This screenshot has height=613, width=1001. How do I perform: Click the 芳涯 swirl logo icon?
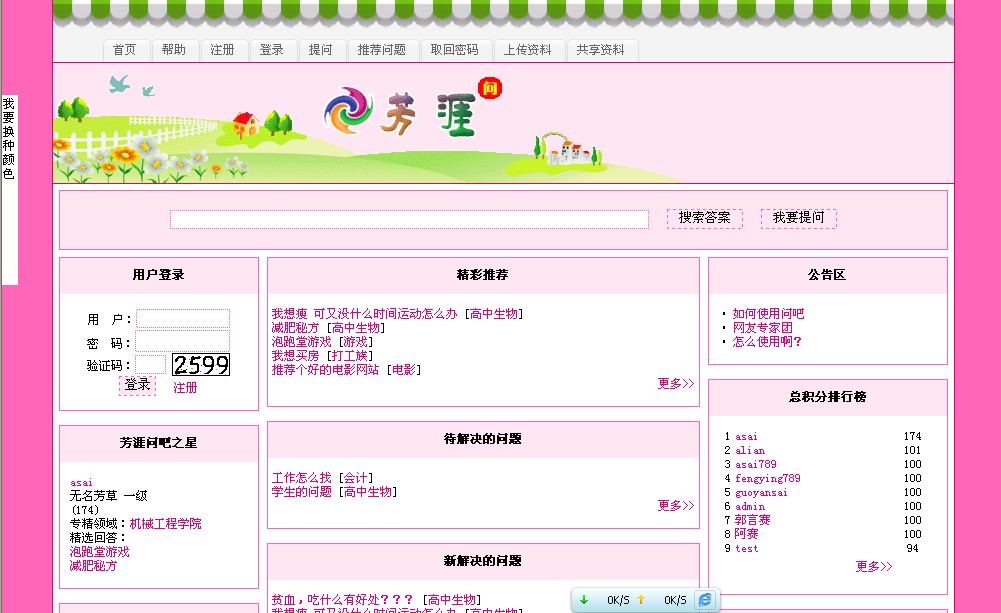tap(348, 110)
